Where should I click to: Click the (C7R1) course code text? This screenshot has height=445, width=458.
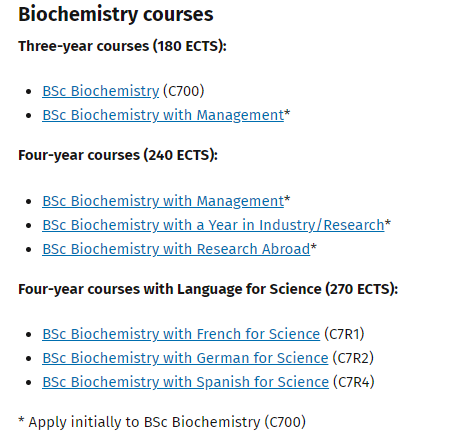pos(344,334)
